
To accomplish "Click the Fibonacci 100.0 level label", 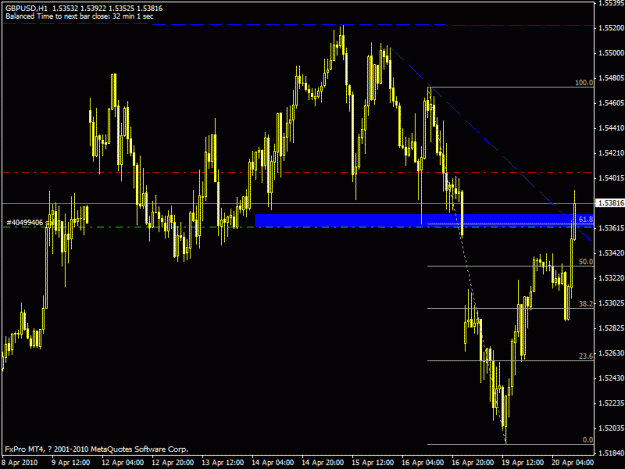I will [x=584, y=83].
